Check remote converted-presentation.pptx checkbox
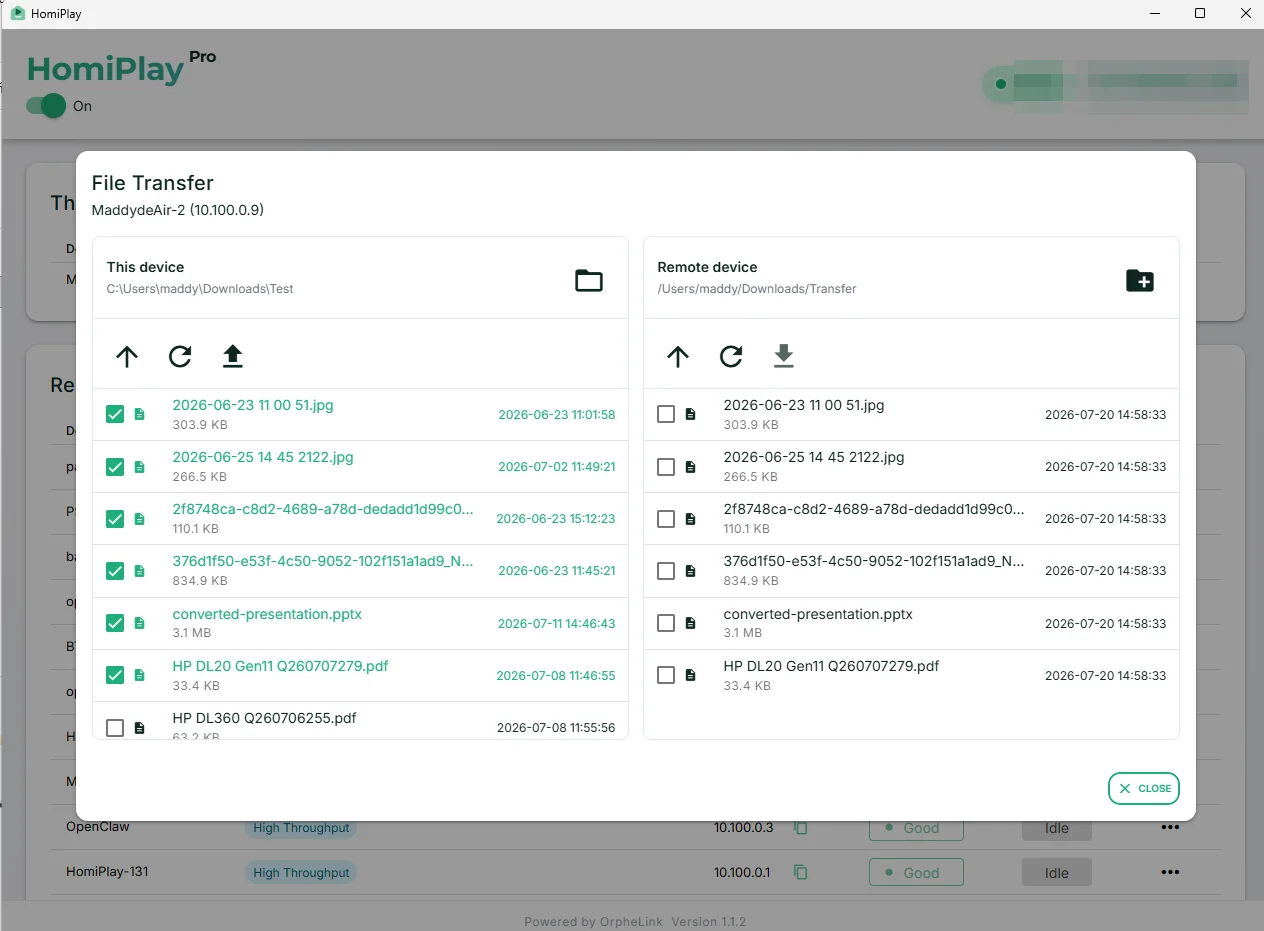Viewport: 1264px width, 931px height. coord(666,623)
